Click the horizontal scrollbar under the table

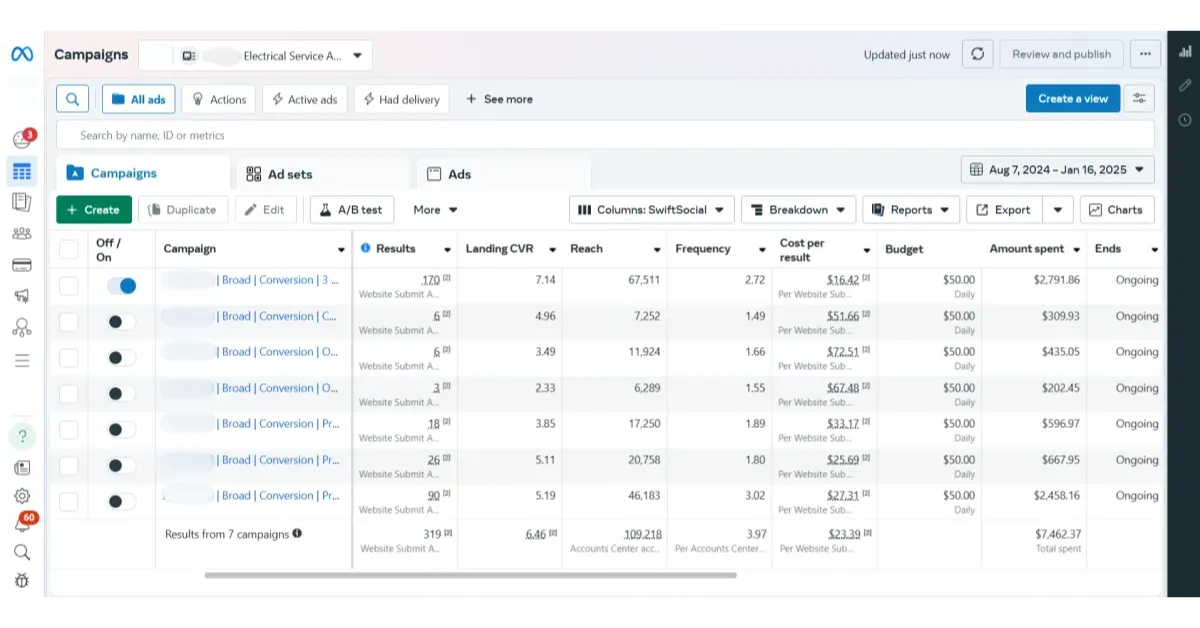(x=470, y=575)
